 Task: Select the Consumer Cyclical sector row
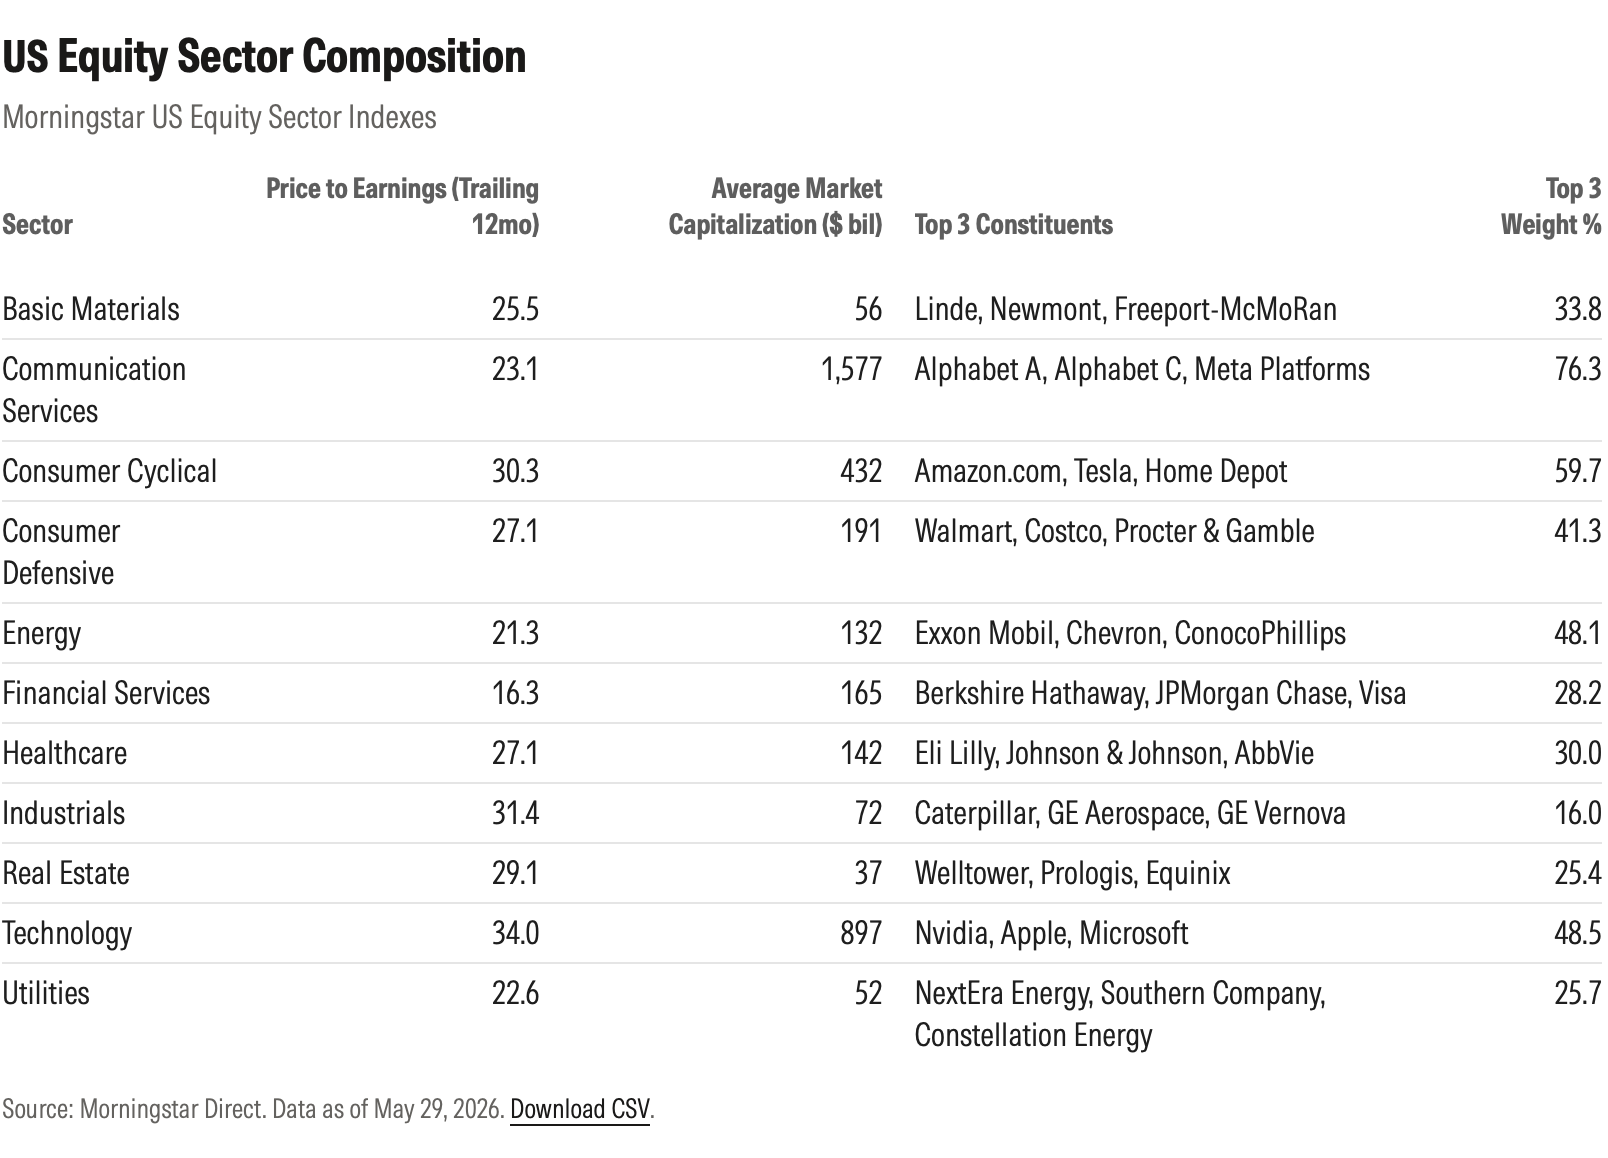[802, 471]
